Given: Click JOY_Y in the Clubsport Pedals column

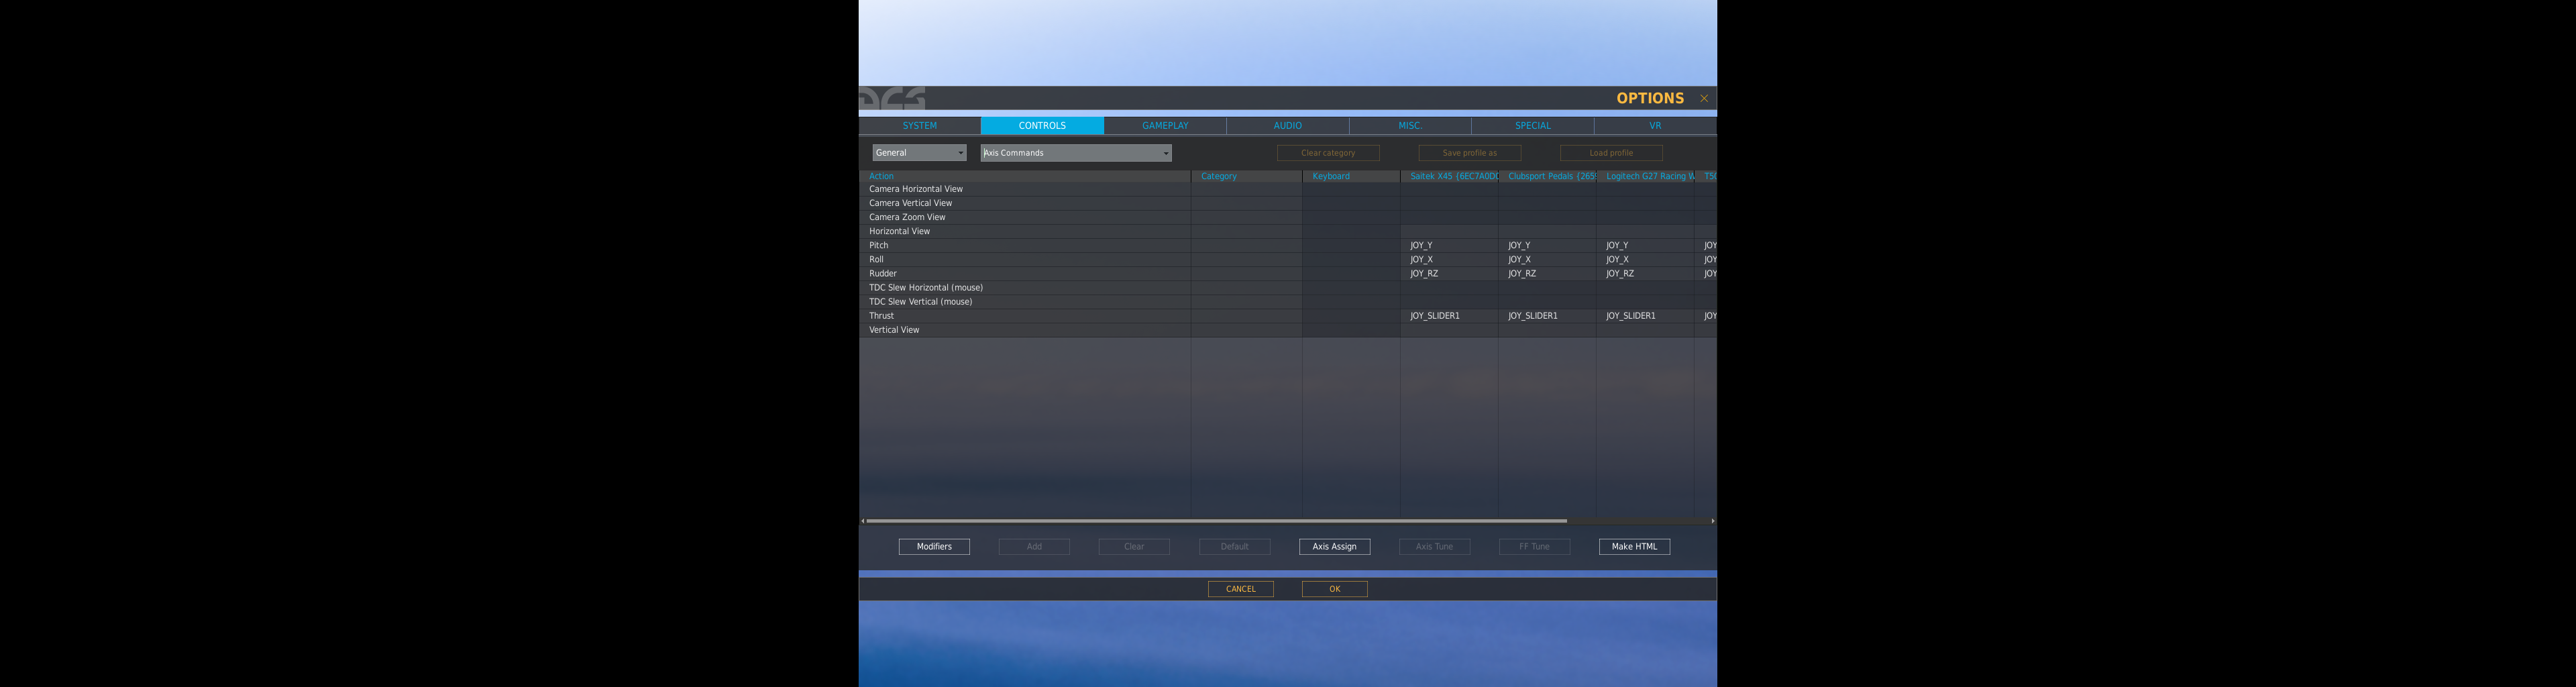Looking at the screenshot, I should (1519, 245).
